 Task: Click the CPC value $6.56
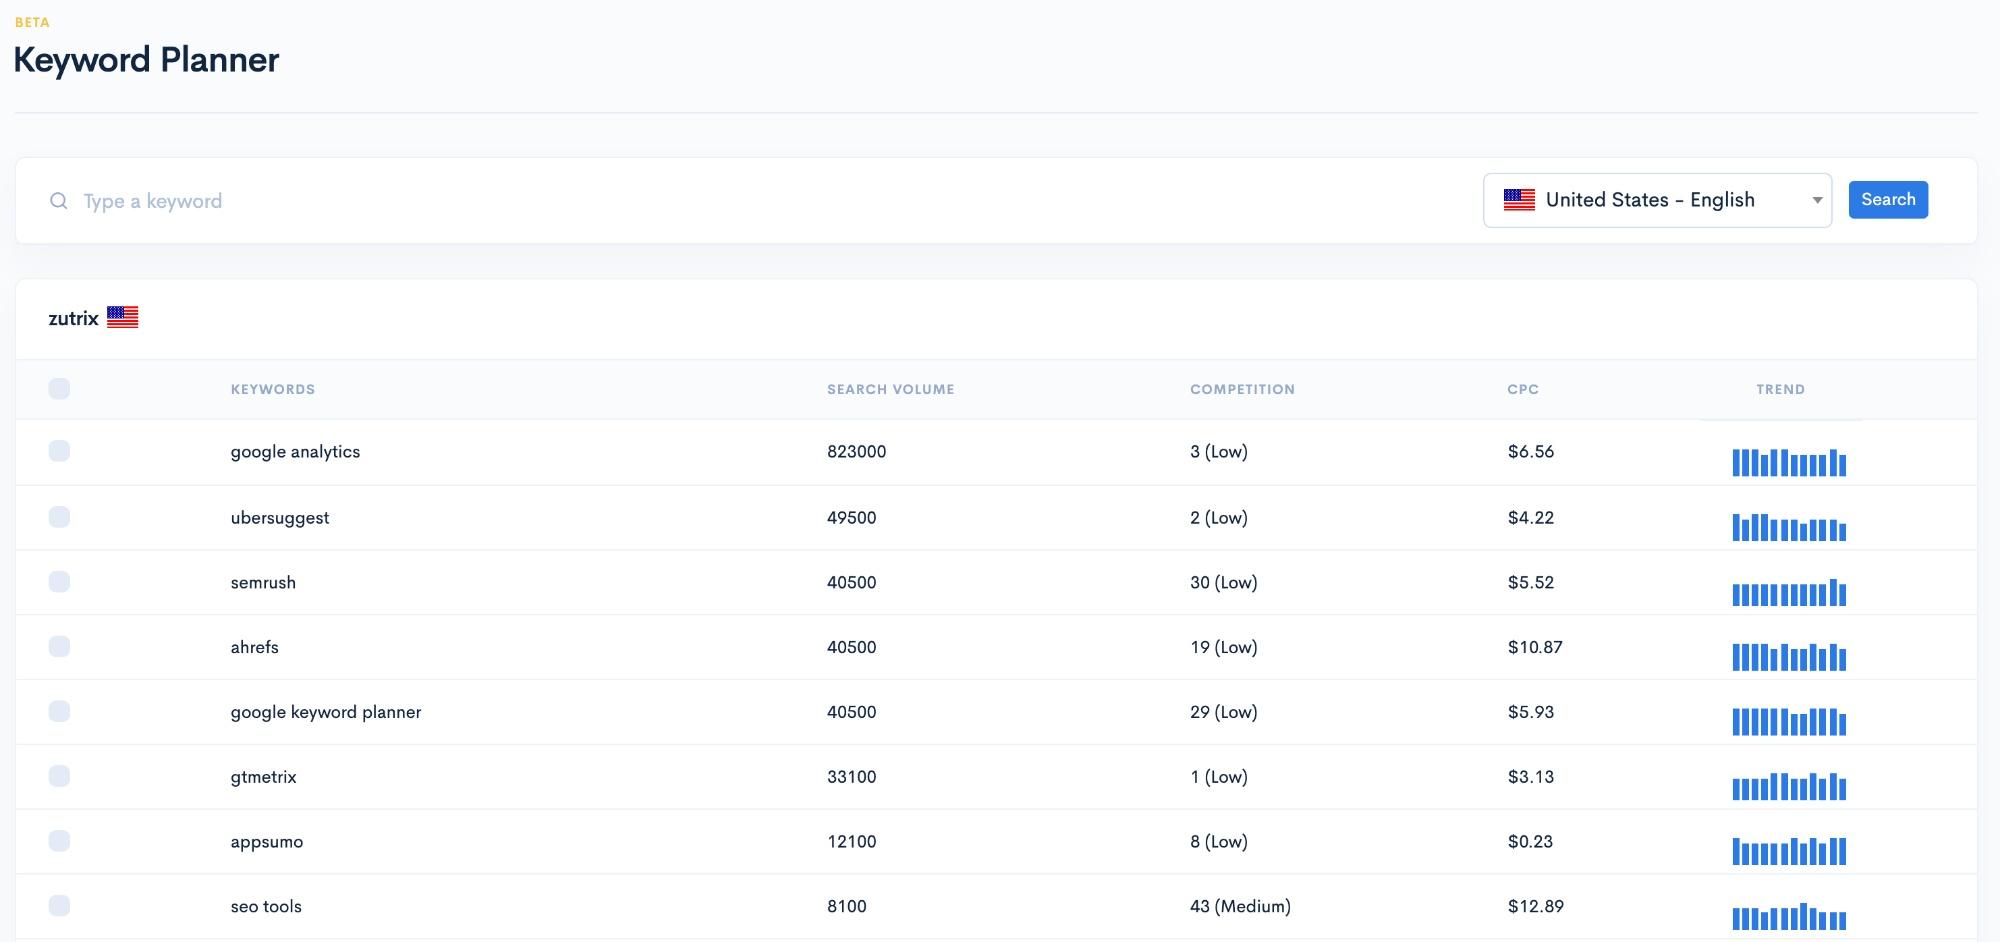point(1531,451)
